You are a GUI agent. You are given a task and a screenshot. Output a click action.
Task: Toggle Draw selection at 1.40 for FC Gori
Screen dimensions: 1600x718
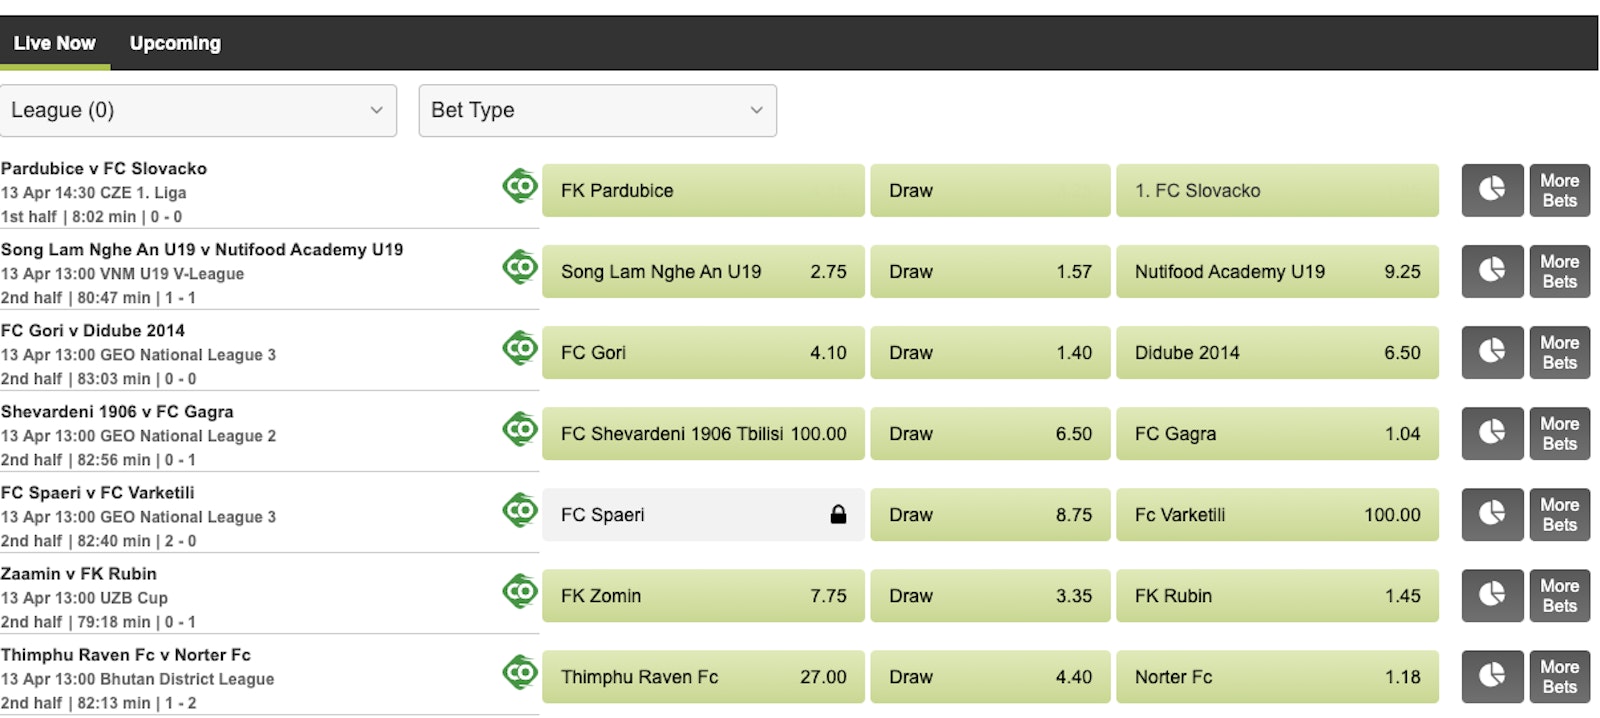pyautogui.click(x=989, y=352)
